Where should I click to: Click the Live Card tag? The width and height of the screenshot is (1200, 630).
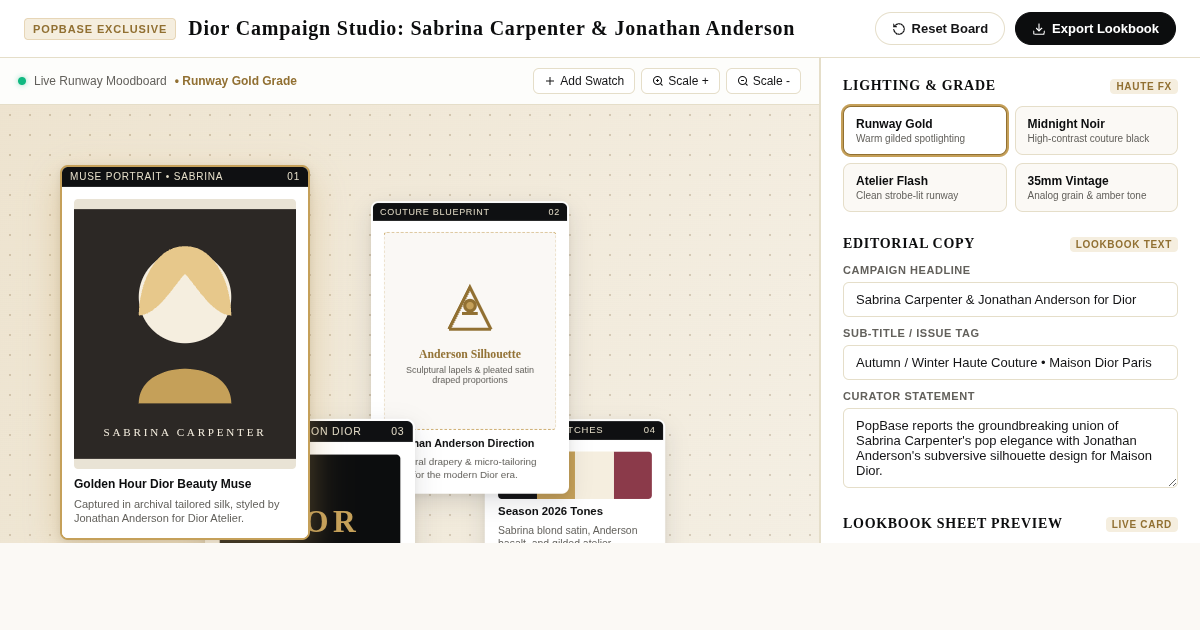tap(1142, 525)
